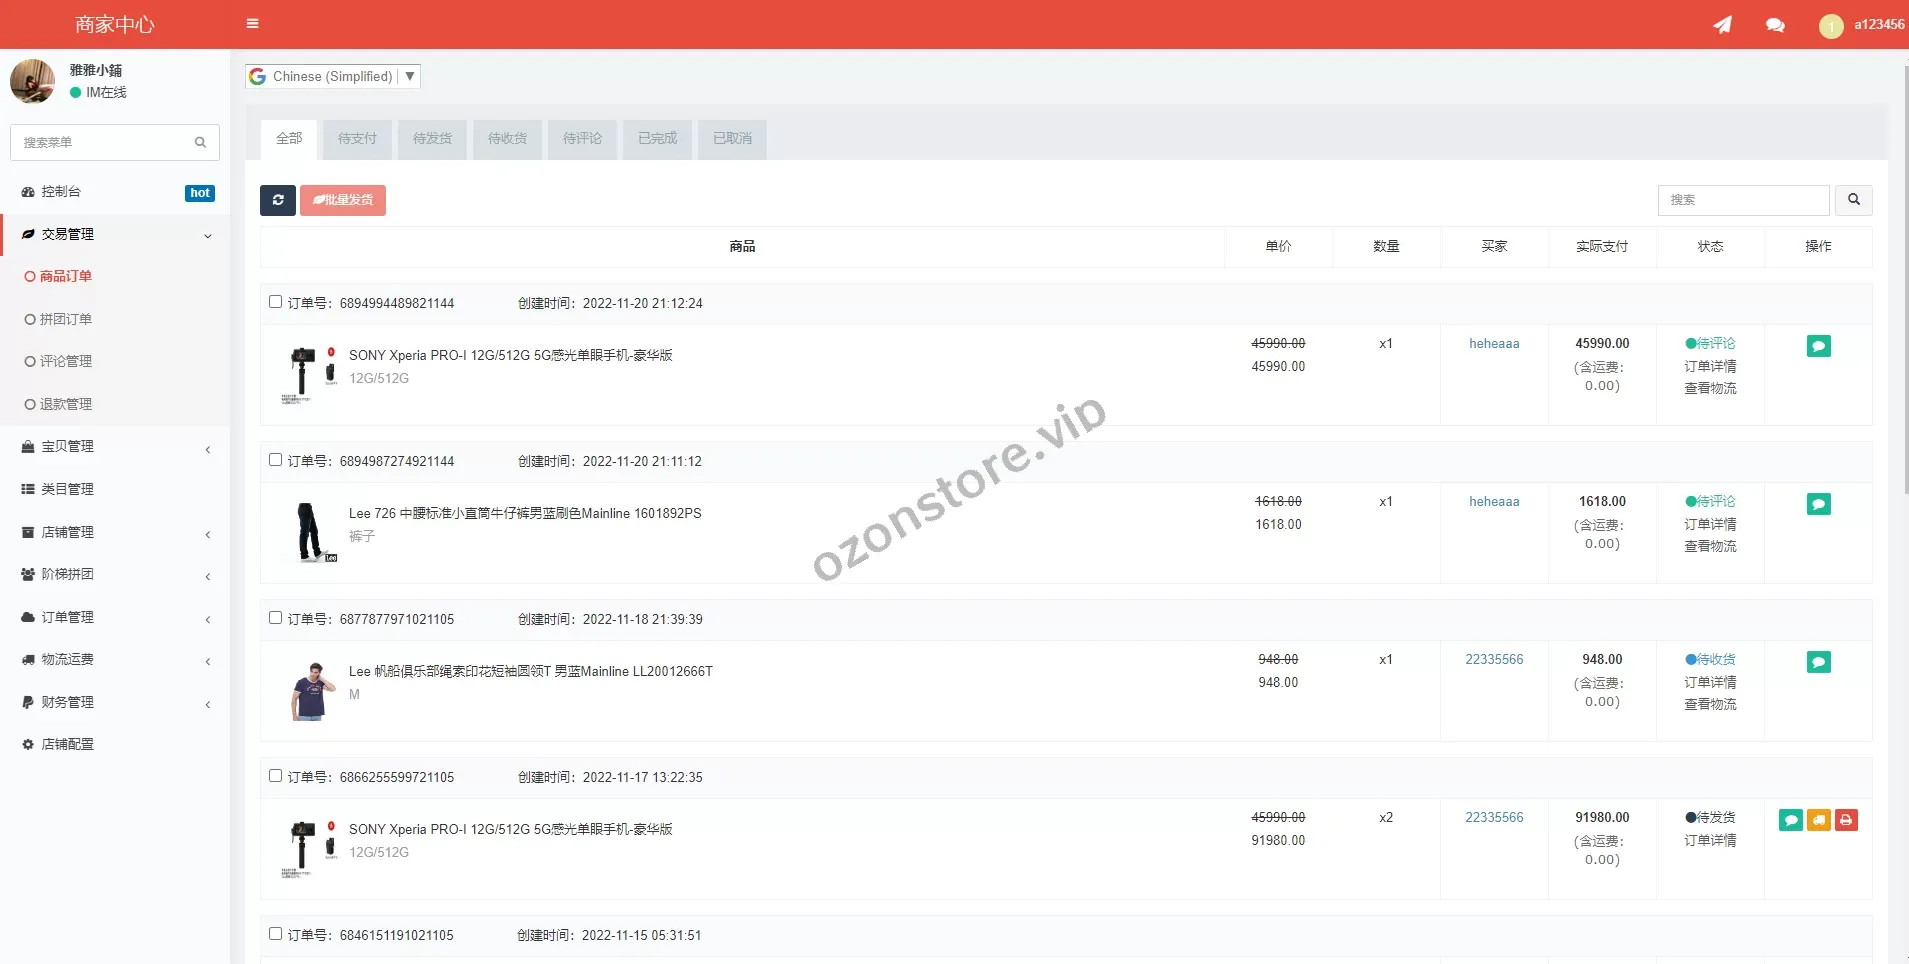The height and width of the screenshot is (964, 1909).
Task: Select checkbox for order 6877877971021105
Action: pyautogui.click(x=275, y=618)
